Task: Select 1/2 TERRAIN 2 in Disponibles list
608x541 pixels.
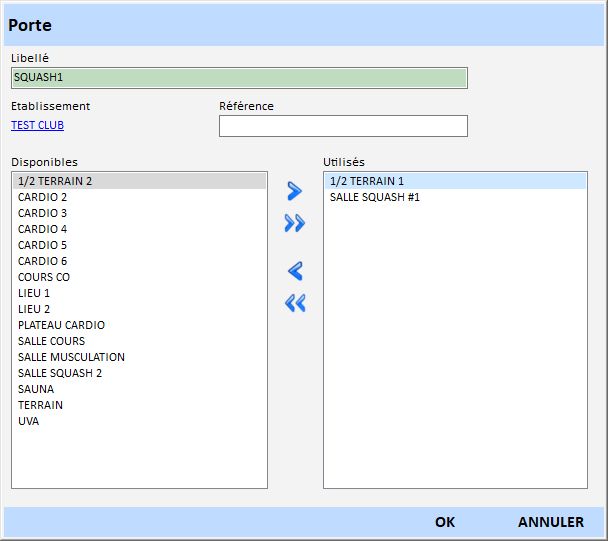Action: point(55,181)
